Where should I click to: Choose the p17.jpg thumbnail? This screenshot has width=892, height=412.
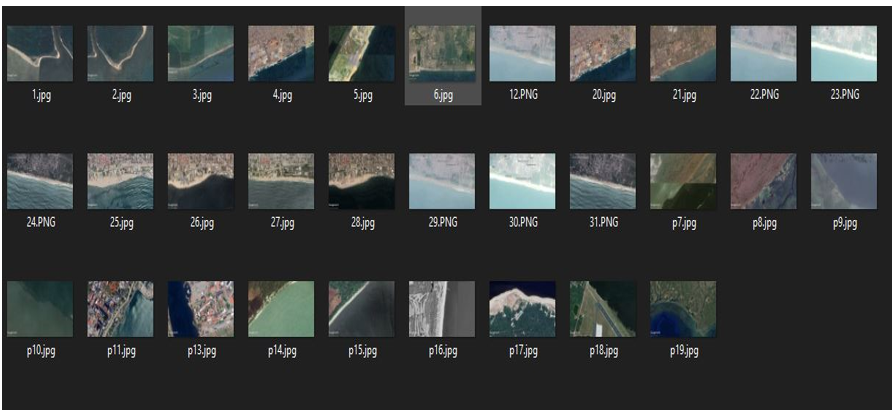tap(522, 309)
